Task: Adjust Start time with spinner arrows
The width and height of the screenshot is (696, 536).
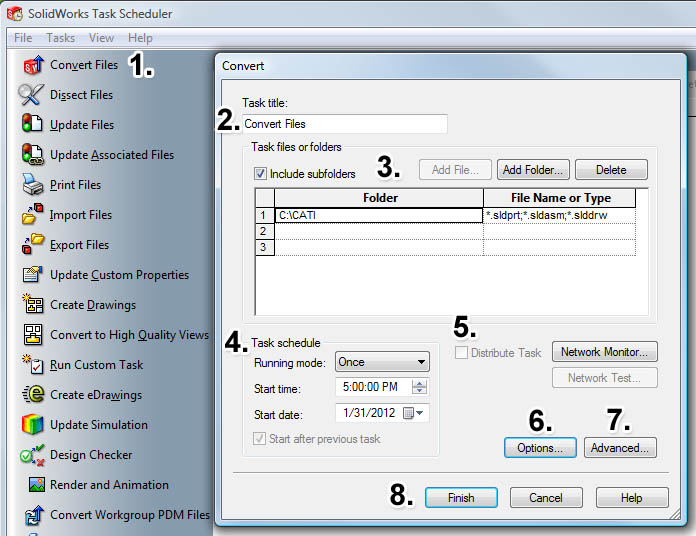Action: point(419,387)
